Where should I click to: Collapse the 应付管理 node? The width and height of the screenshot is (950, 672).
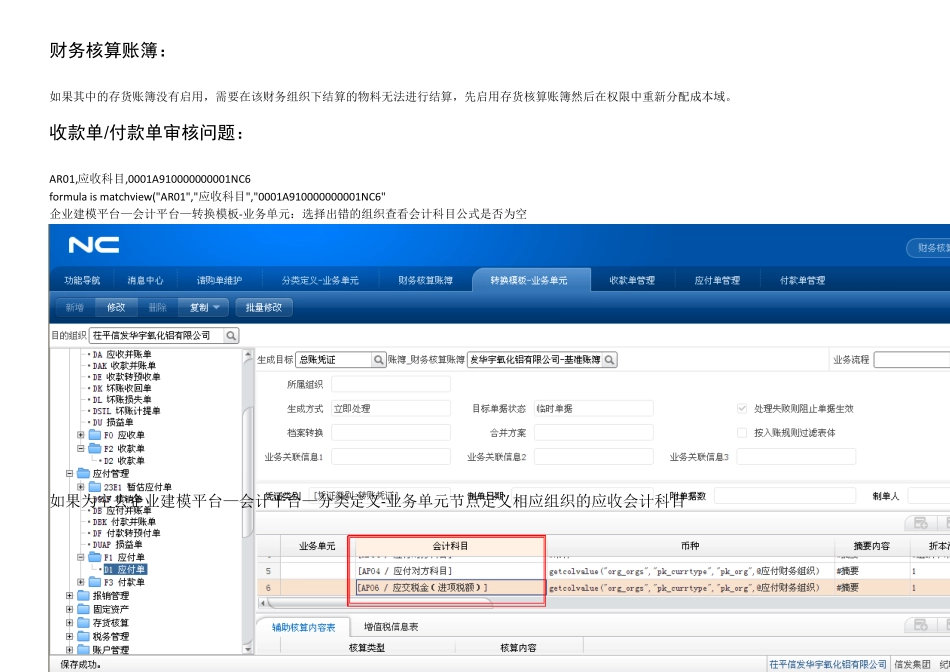point(69,473)
